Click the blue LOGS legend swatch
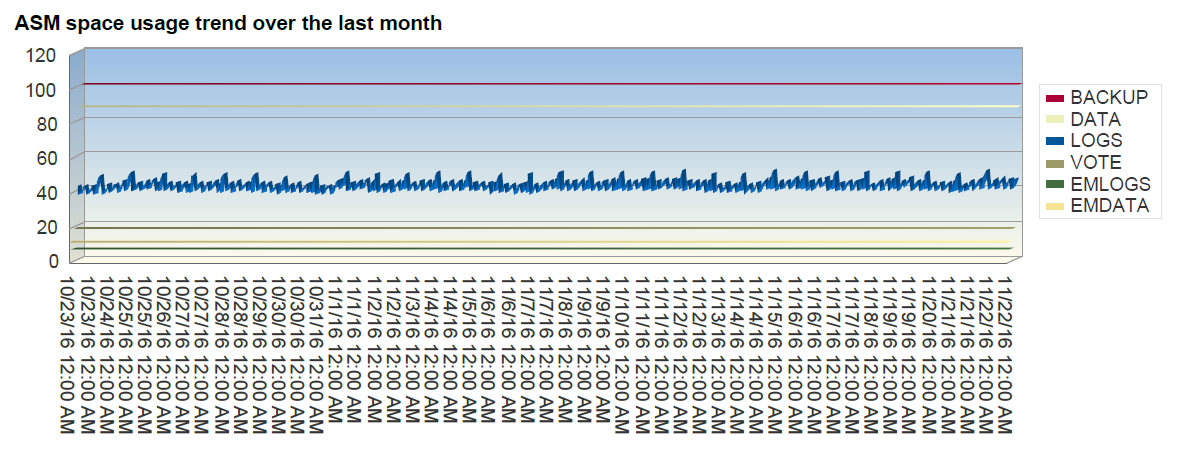This screenshot has height=460, width=1196. 1054,141
